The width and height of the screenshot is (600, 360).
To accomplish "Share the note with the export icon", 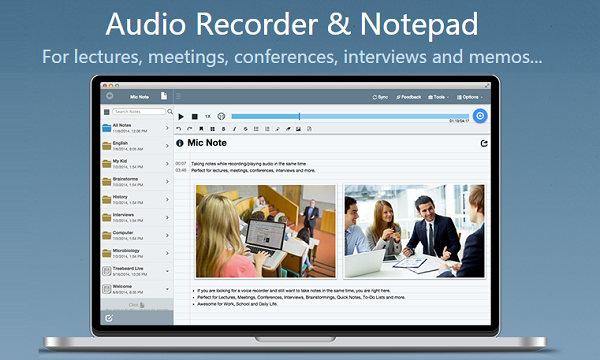I will 484,143.
